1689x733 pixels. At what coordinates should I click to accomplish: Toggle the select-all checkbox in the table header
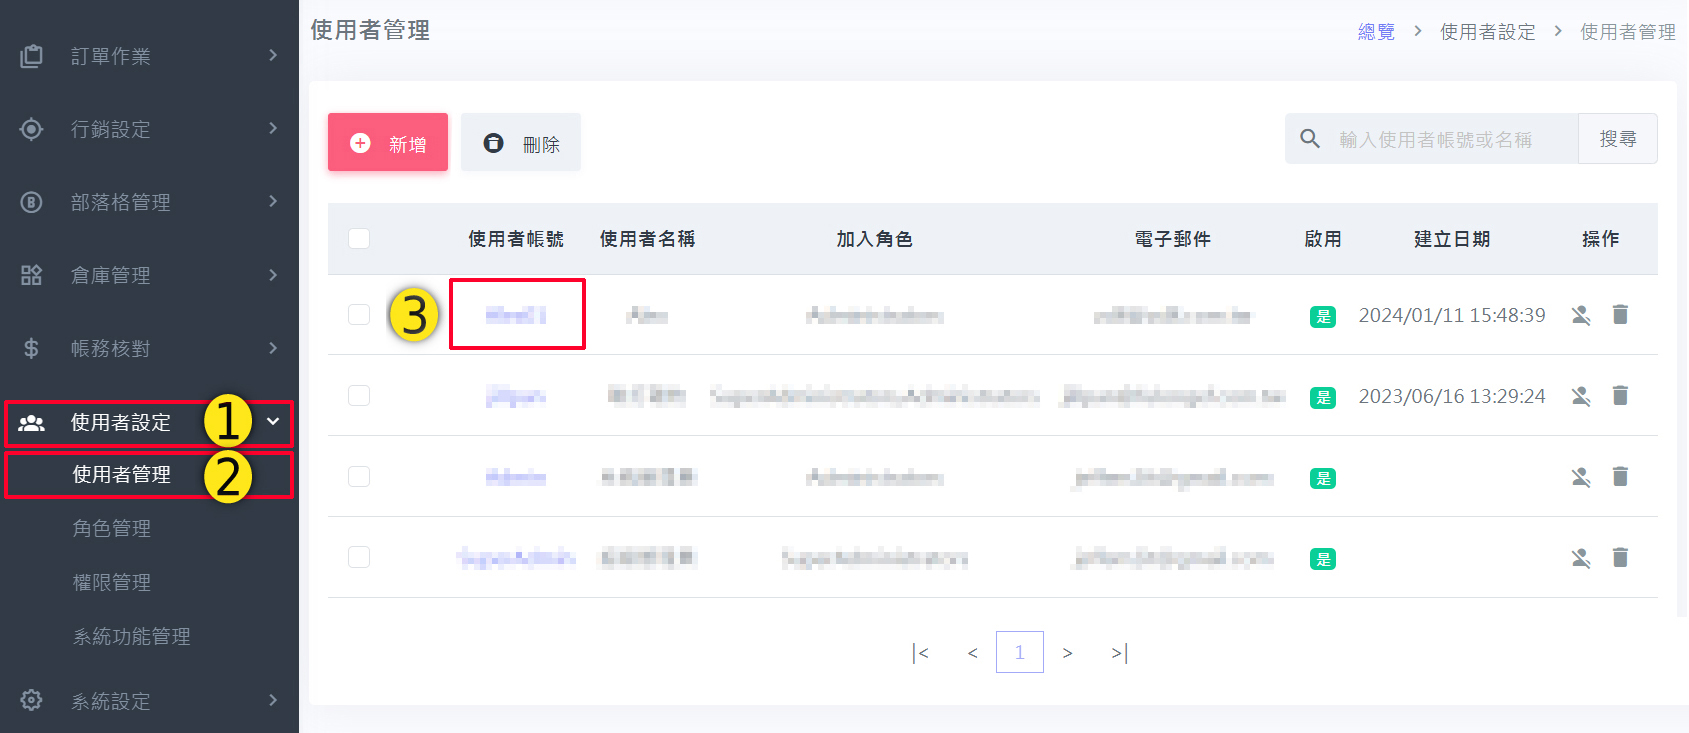coord(359,238)
